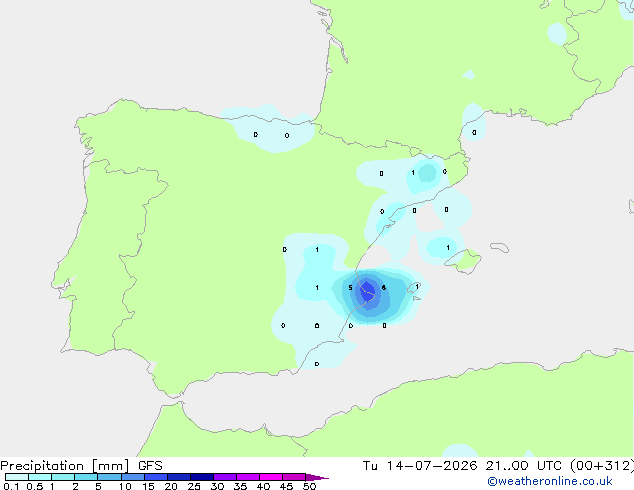Open the weatheronline.co.uk copyright link
This screenshot has height=490, width=634.
[549, 481]
